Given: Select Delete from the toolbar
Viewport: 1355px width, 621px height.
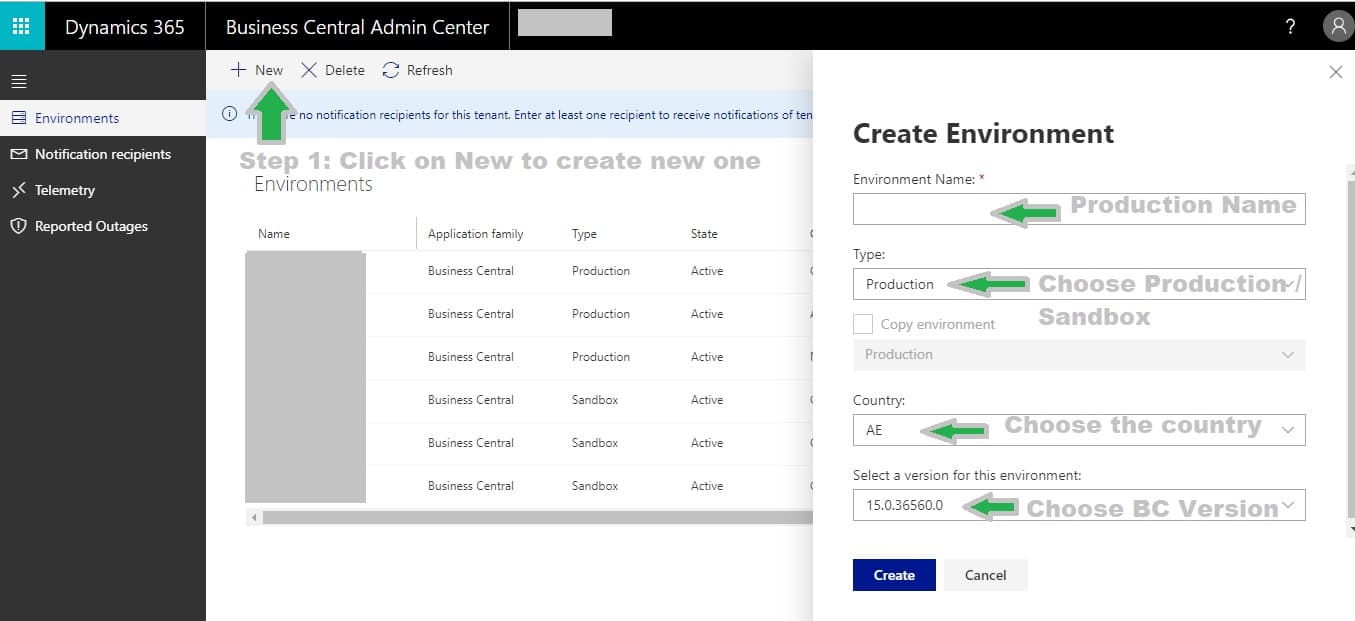Looking at the screenshot, I should [333, 70].
